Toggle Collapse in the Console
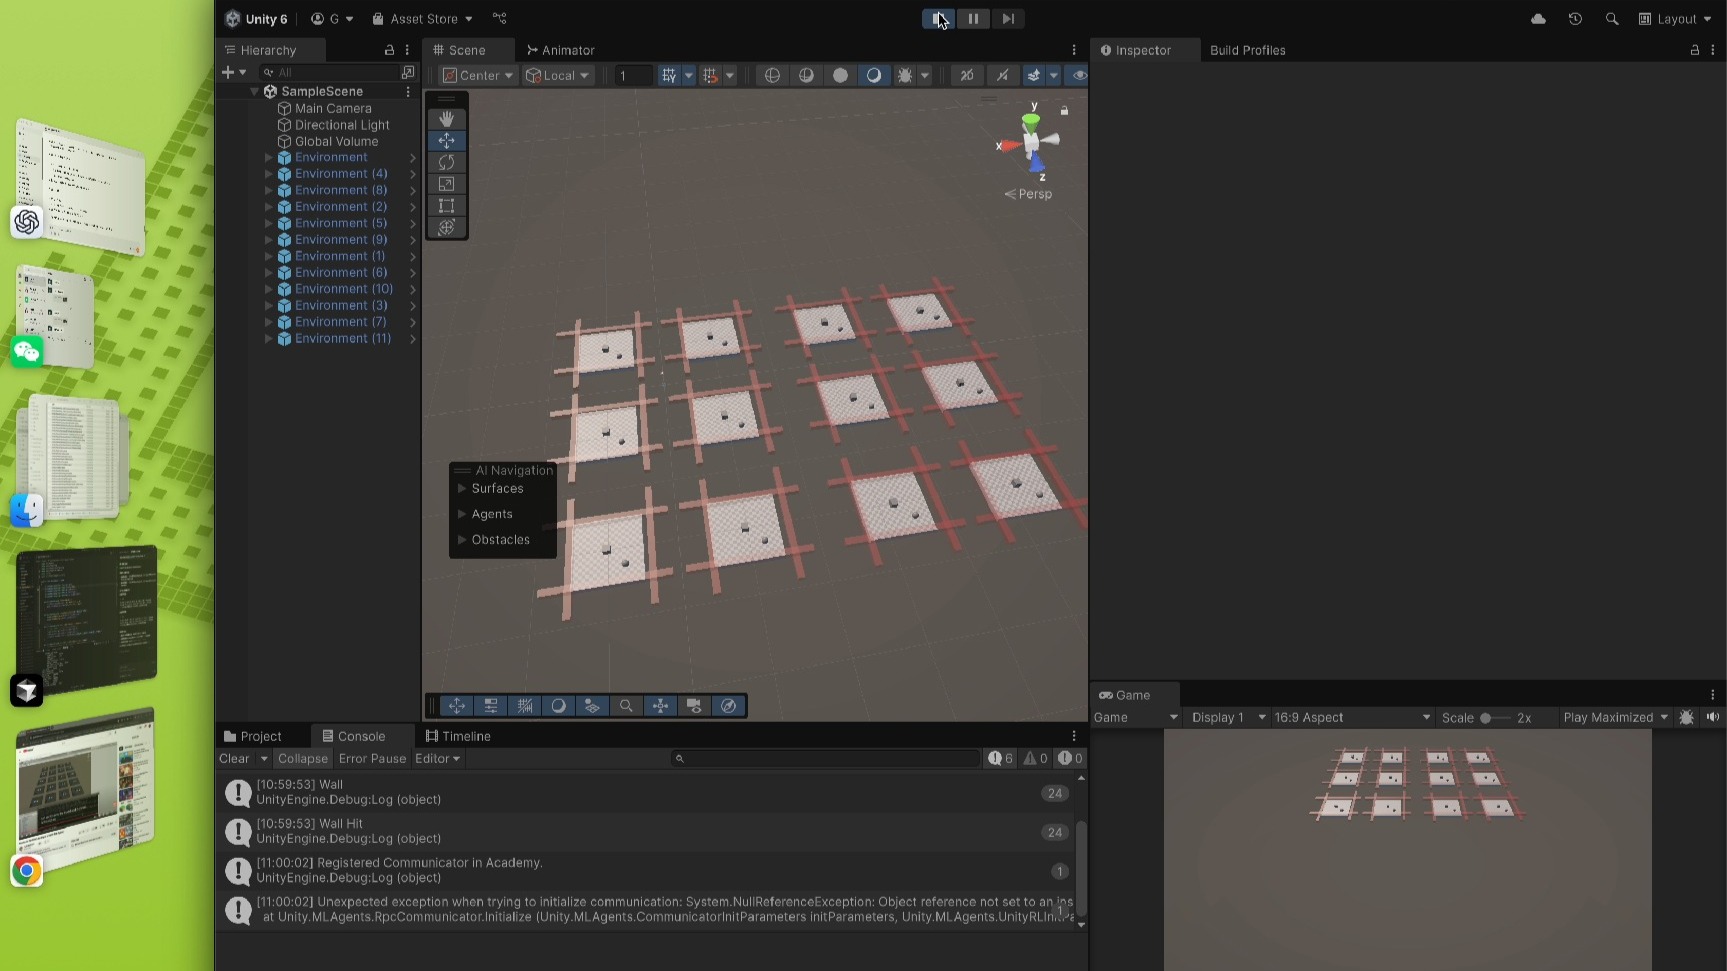The width and height of the screenshot is (1727, 971). pyautogui.click(x=302, y=759)
